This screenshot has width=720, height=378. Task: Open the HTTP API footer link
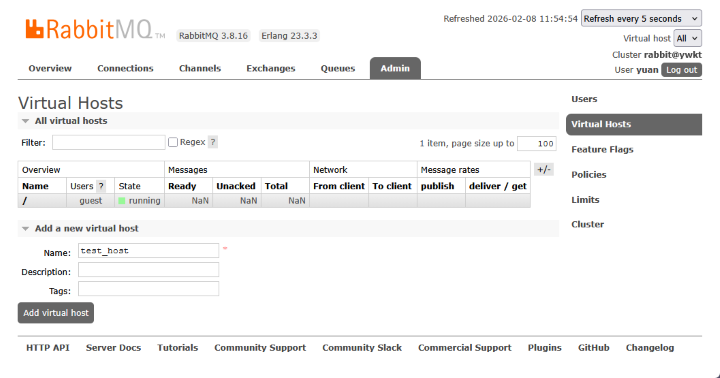pos(48,348)
